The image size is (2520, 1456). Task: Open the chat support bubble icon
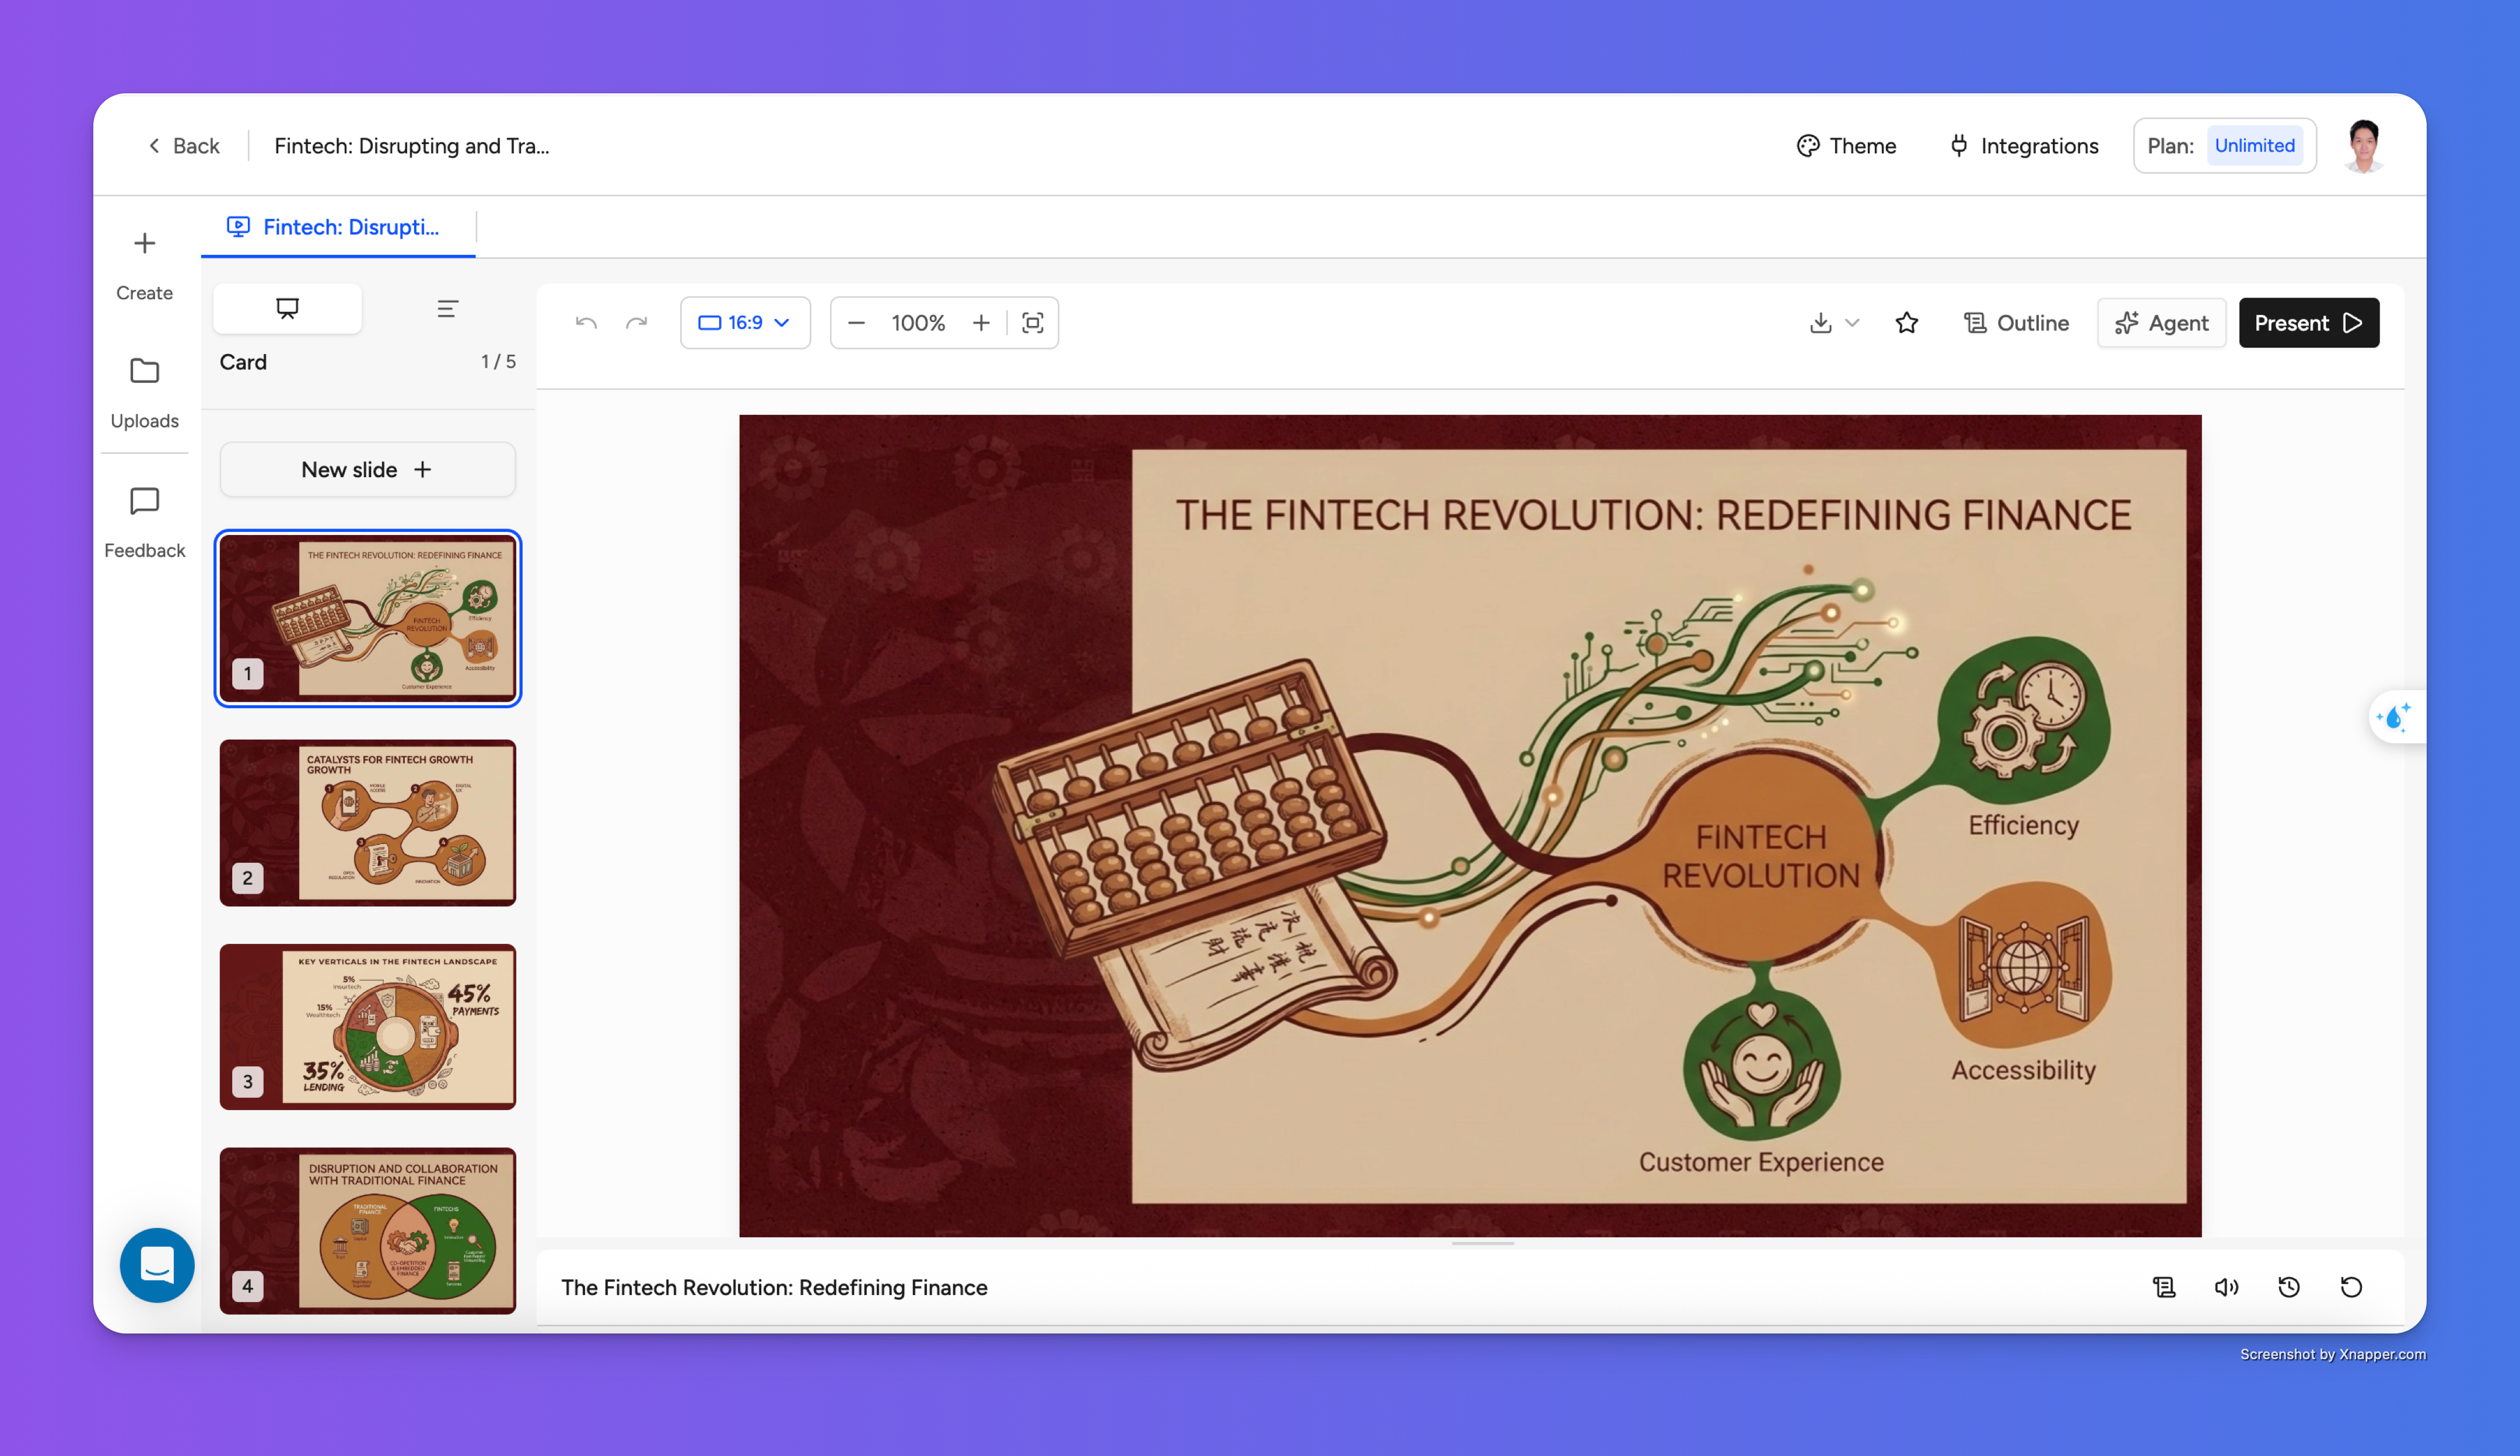(x=157, y=1265)
